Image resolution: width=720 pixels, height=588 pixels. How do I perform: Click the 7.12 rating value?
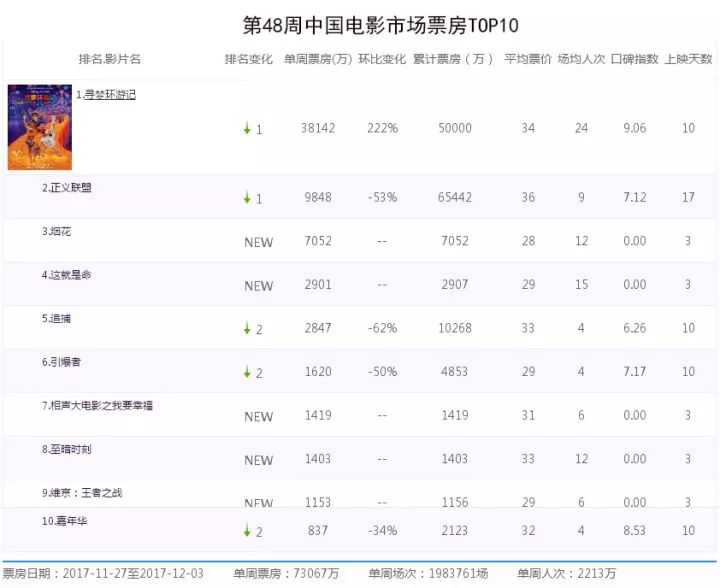tap(635, 197)
